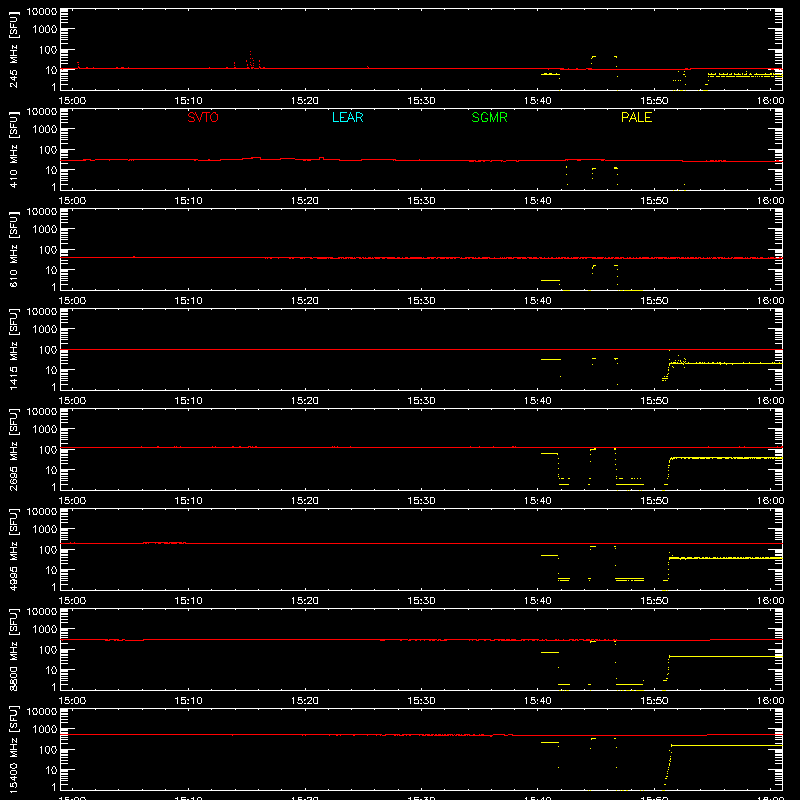Click the 15:10 tick label under 2695 MHz plot

[x=188, y=501]
